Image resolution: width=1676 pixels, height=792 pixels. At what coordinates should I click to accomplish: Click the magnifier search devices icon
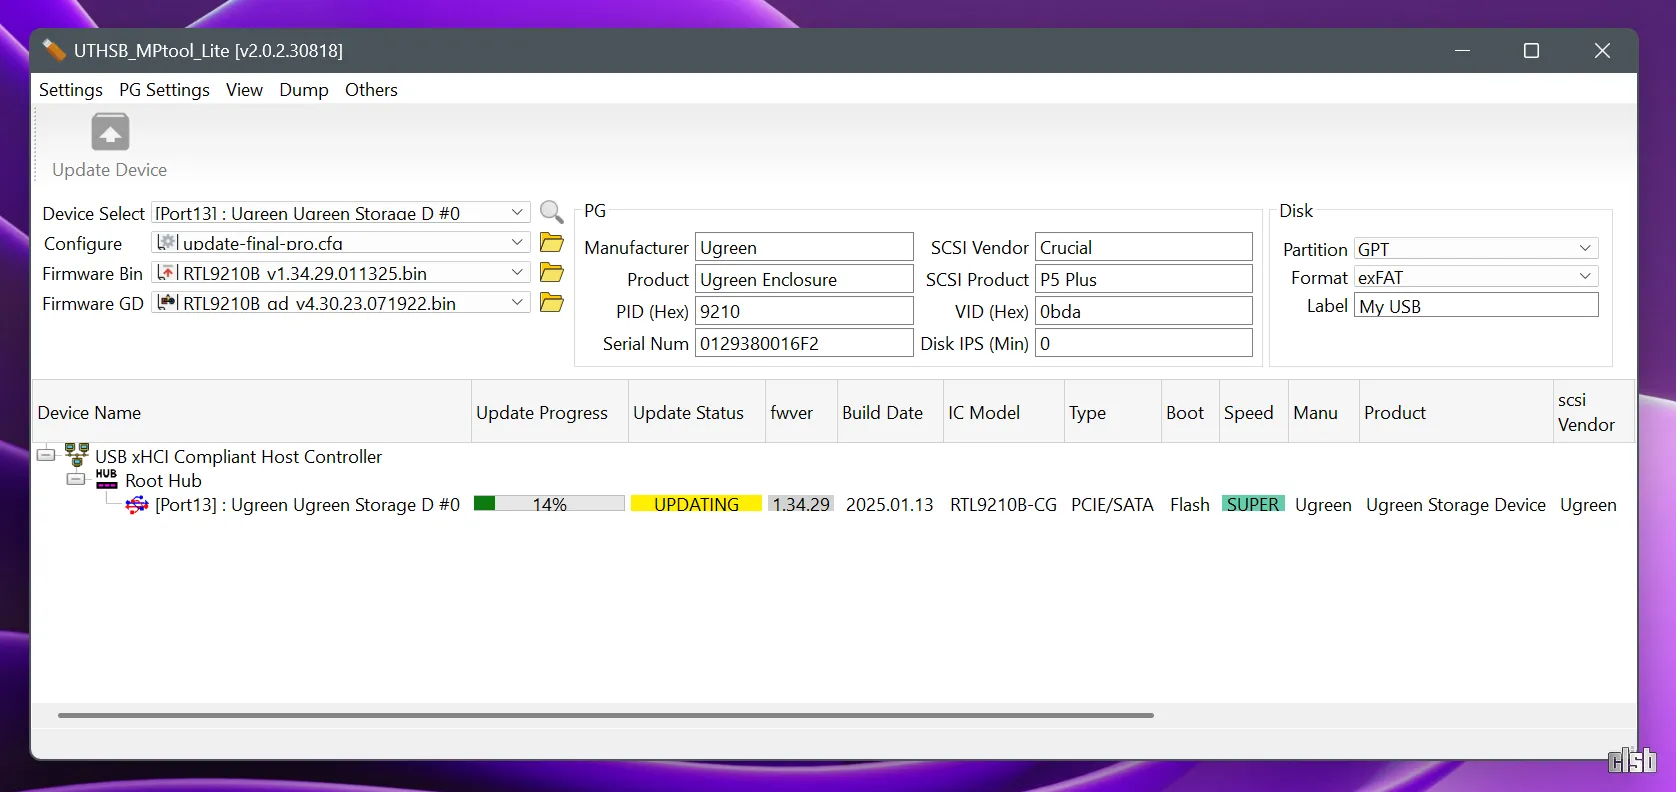coord(551,212)
